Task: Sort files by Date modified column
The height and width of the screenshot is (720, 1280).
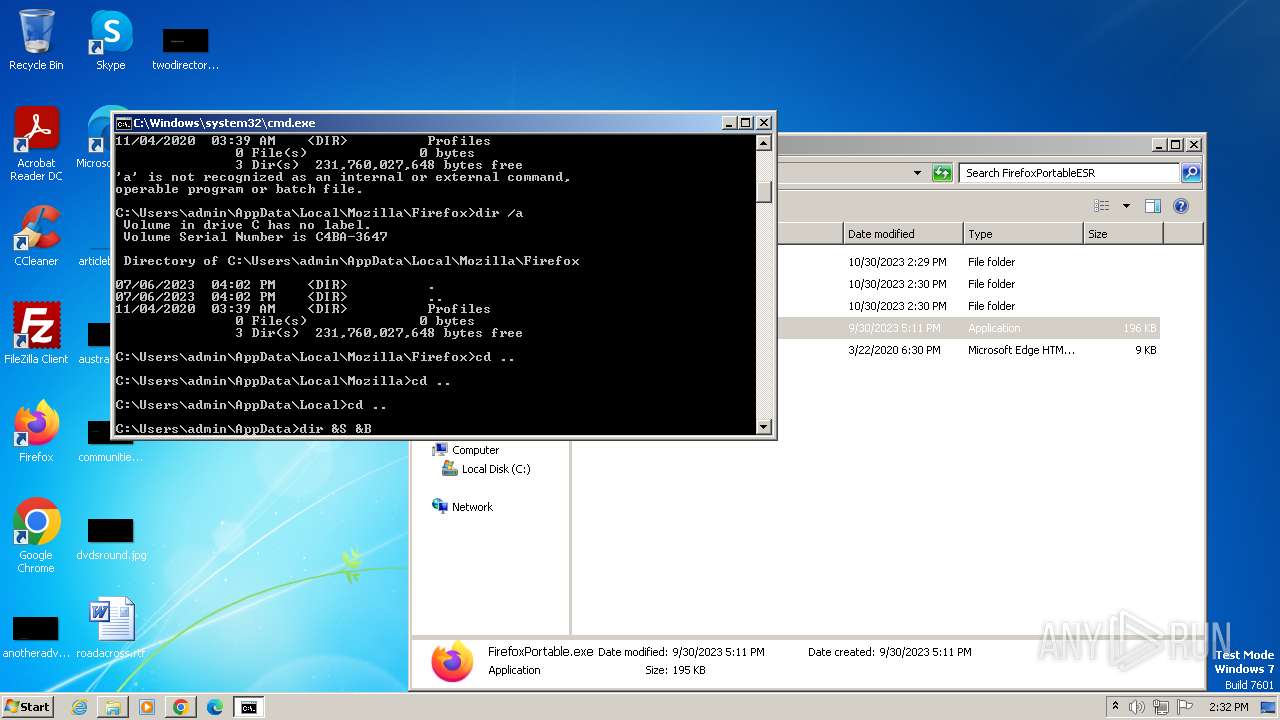Action: pyautogui.click(x=903, y=234)
